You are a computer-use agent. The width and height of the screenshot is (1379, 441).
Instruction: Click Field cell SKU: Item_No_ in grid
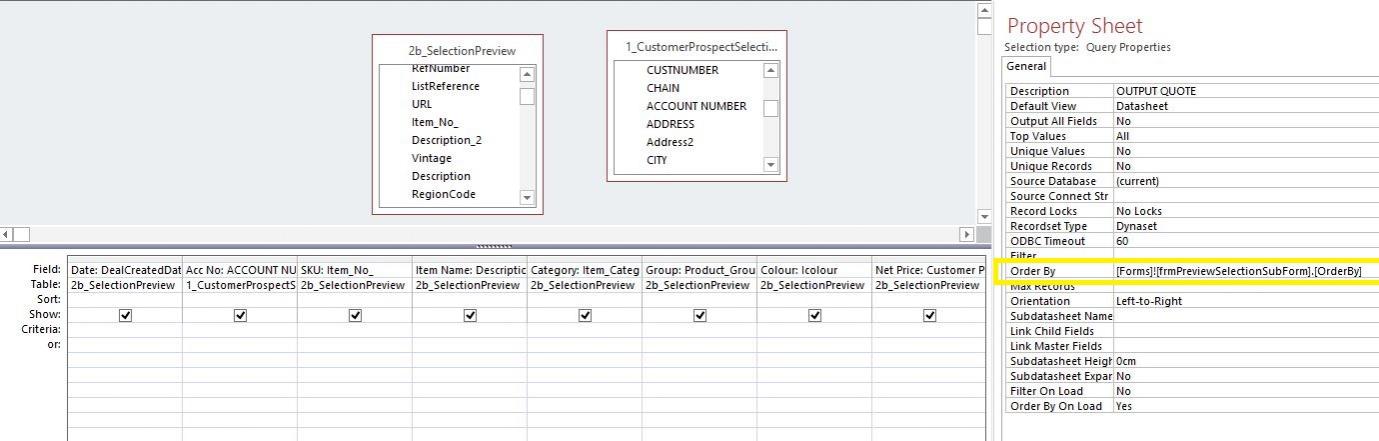(x=355, y=270)
